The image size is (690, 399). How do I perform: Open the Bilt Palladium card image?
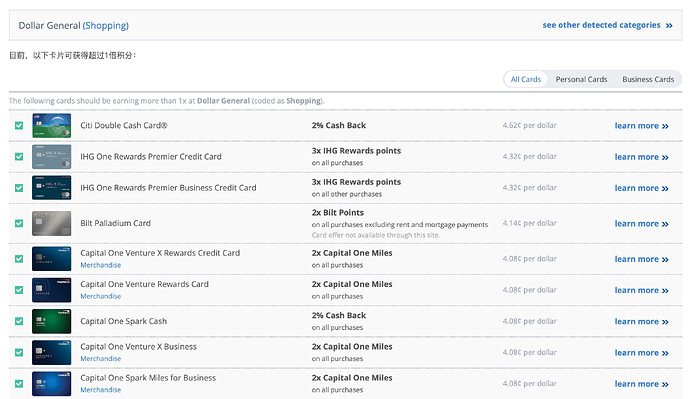51,223
